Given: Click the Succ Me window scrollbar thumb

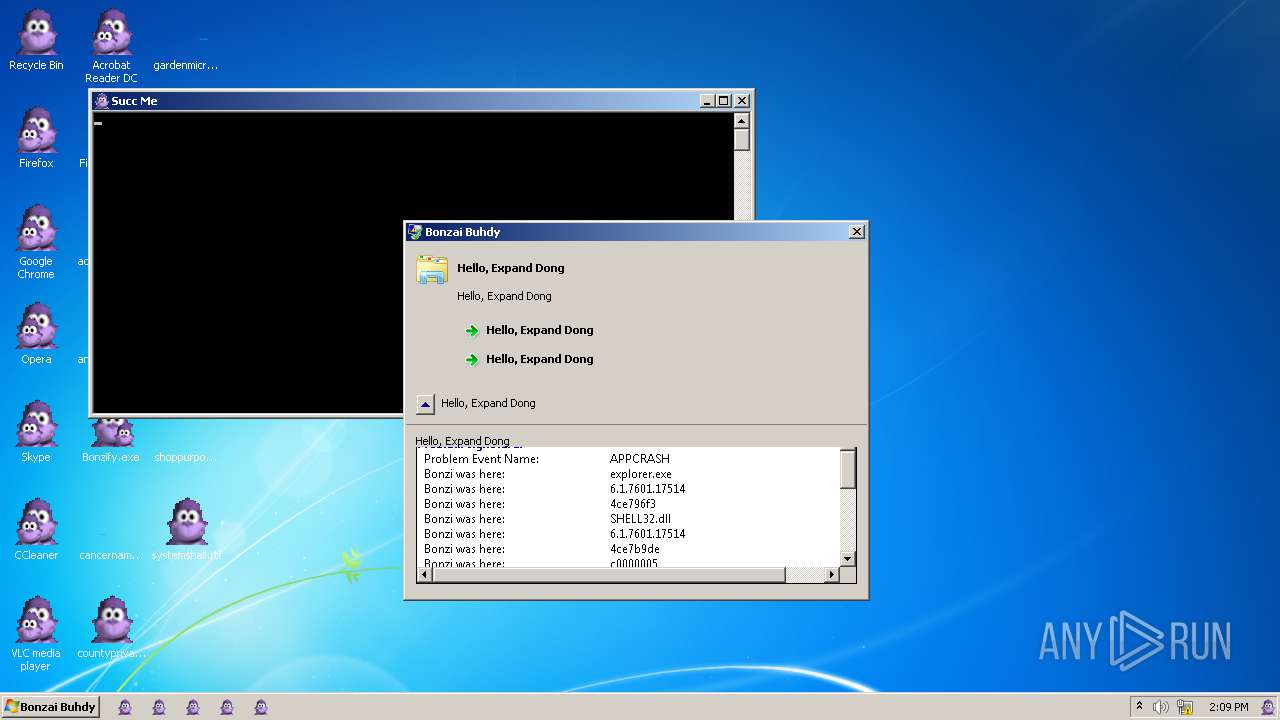Looking at the screenshot, I should pyautogui.click(x=741, y=140).
